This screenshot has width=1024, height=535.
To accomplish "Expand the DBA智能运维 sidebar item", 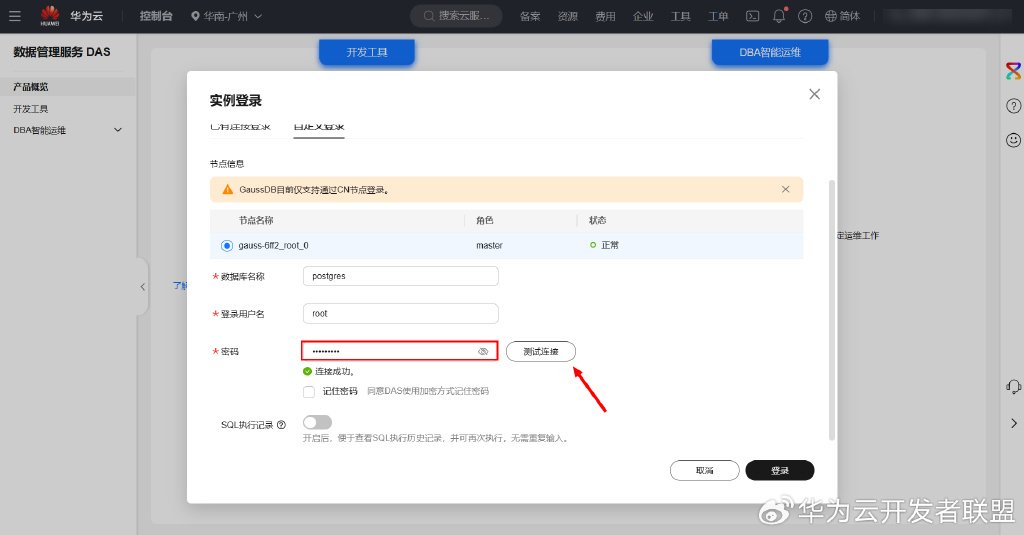I will click(68, 130).
